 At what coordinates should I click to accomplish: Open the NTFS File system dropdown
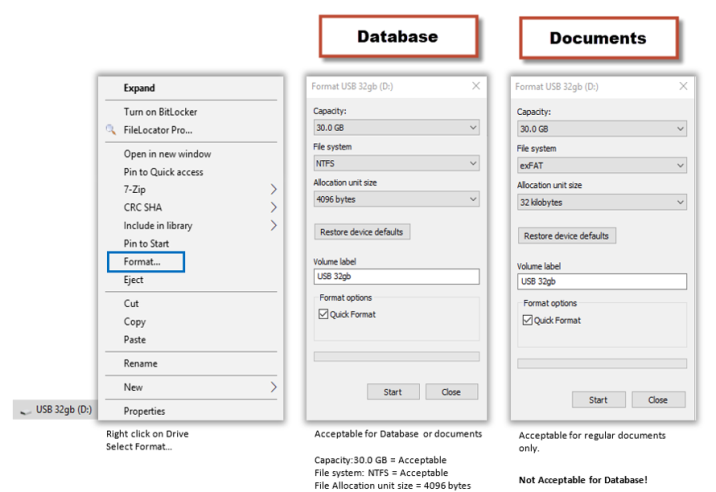pos(396,162)
